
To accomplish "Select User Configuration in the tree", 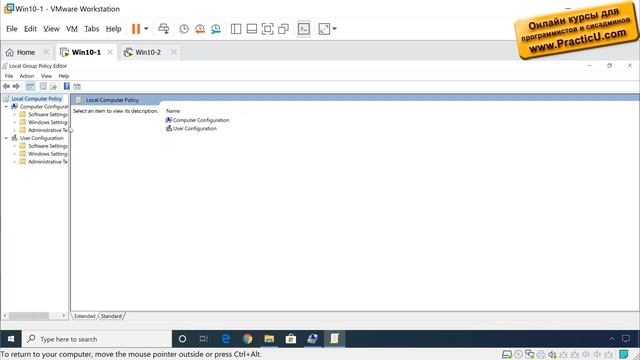I will (x=42, y=138).
